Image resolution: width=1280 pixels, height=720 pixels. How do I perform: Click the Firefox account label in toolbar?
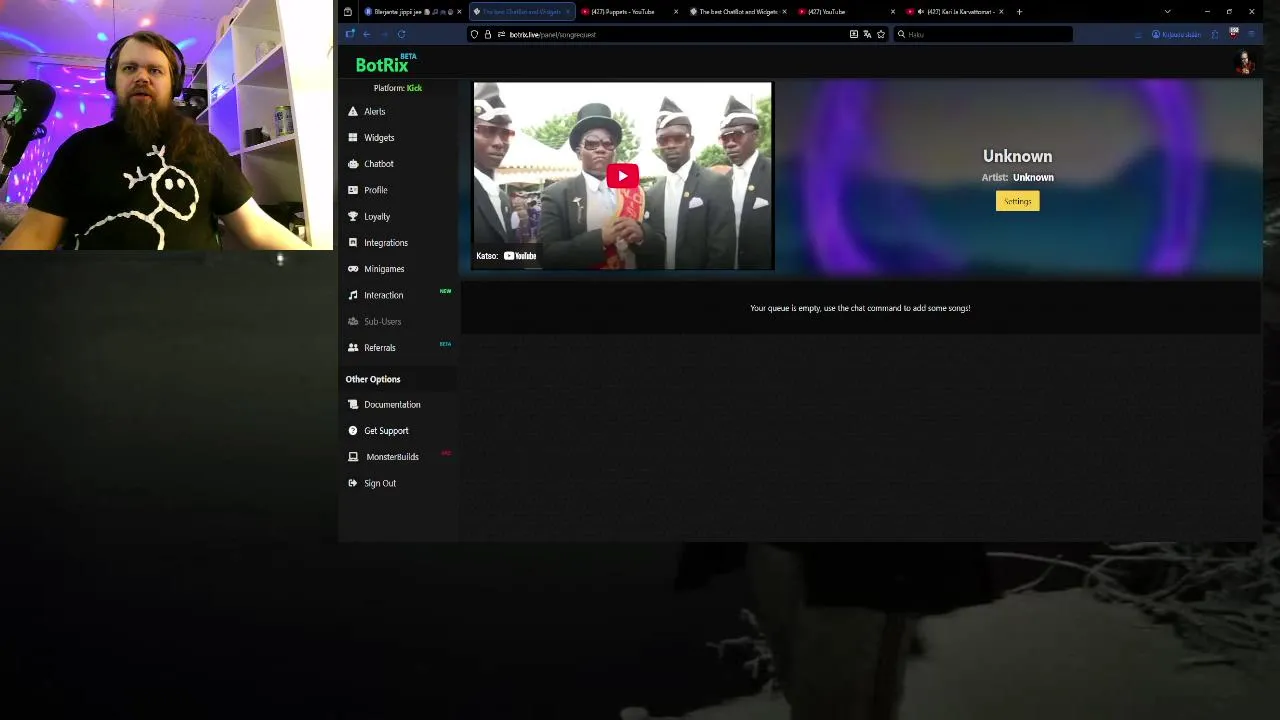pos(1177,34)
